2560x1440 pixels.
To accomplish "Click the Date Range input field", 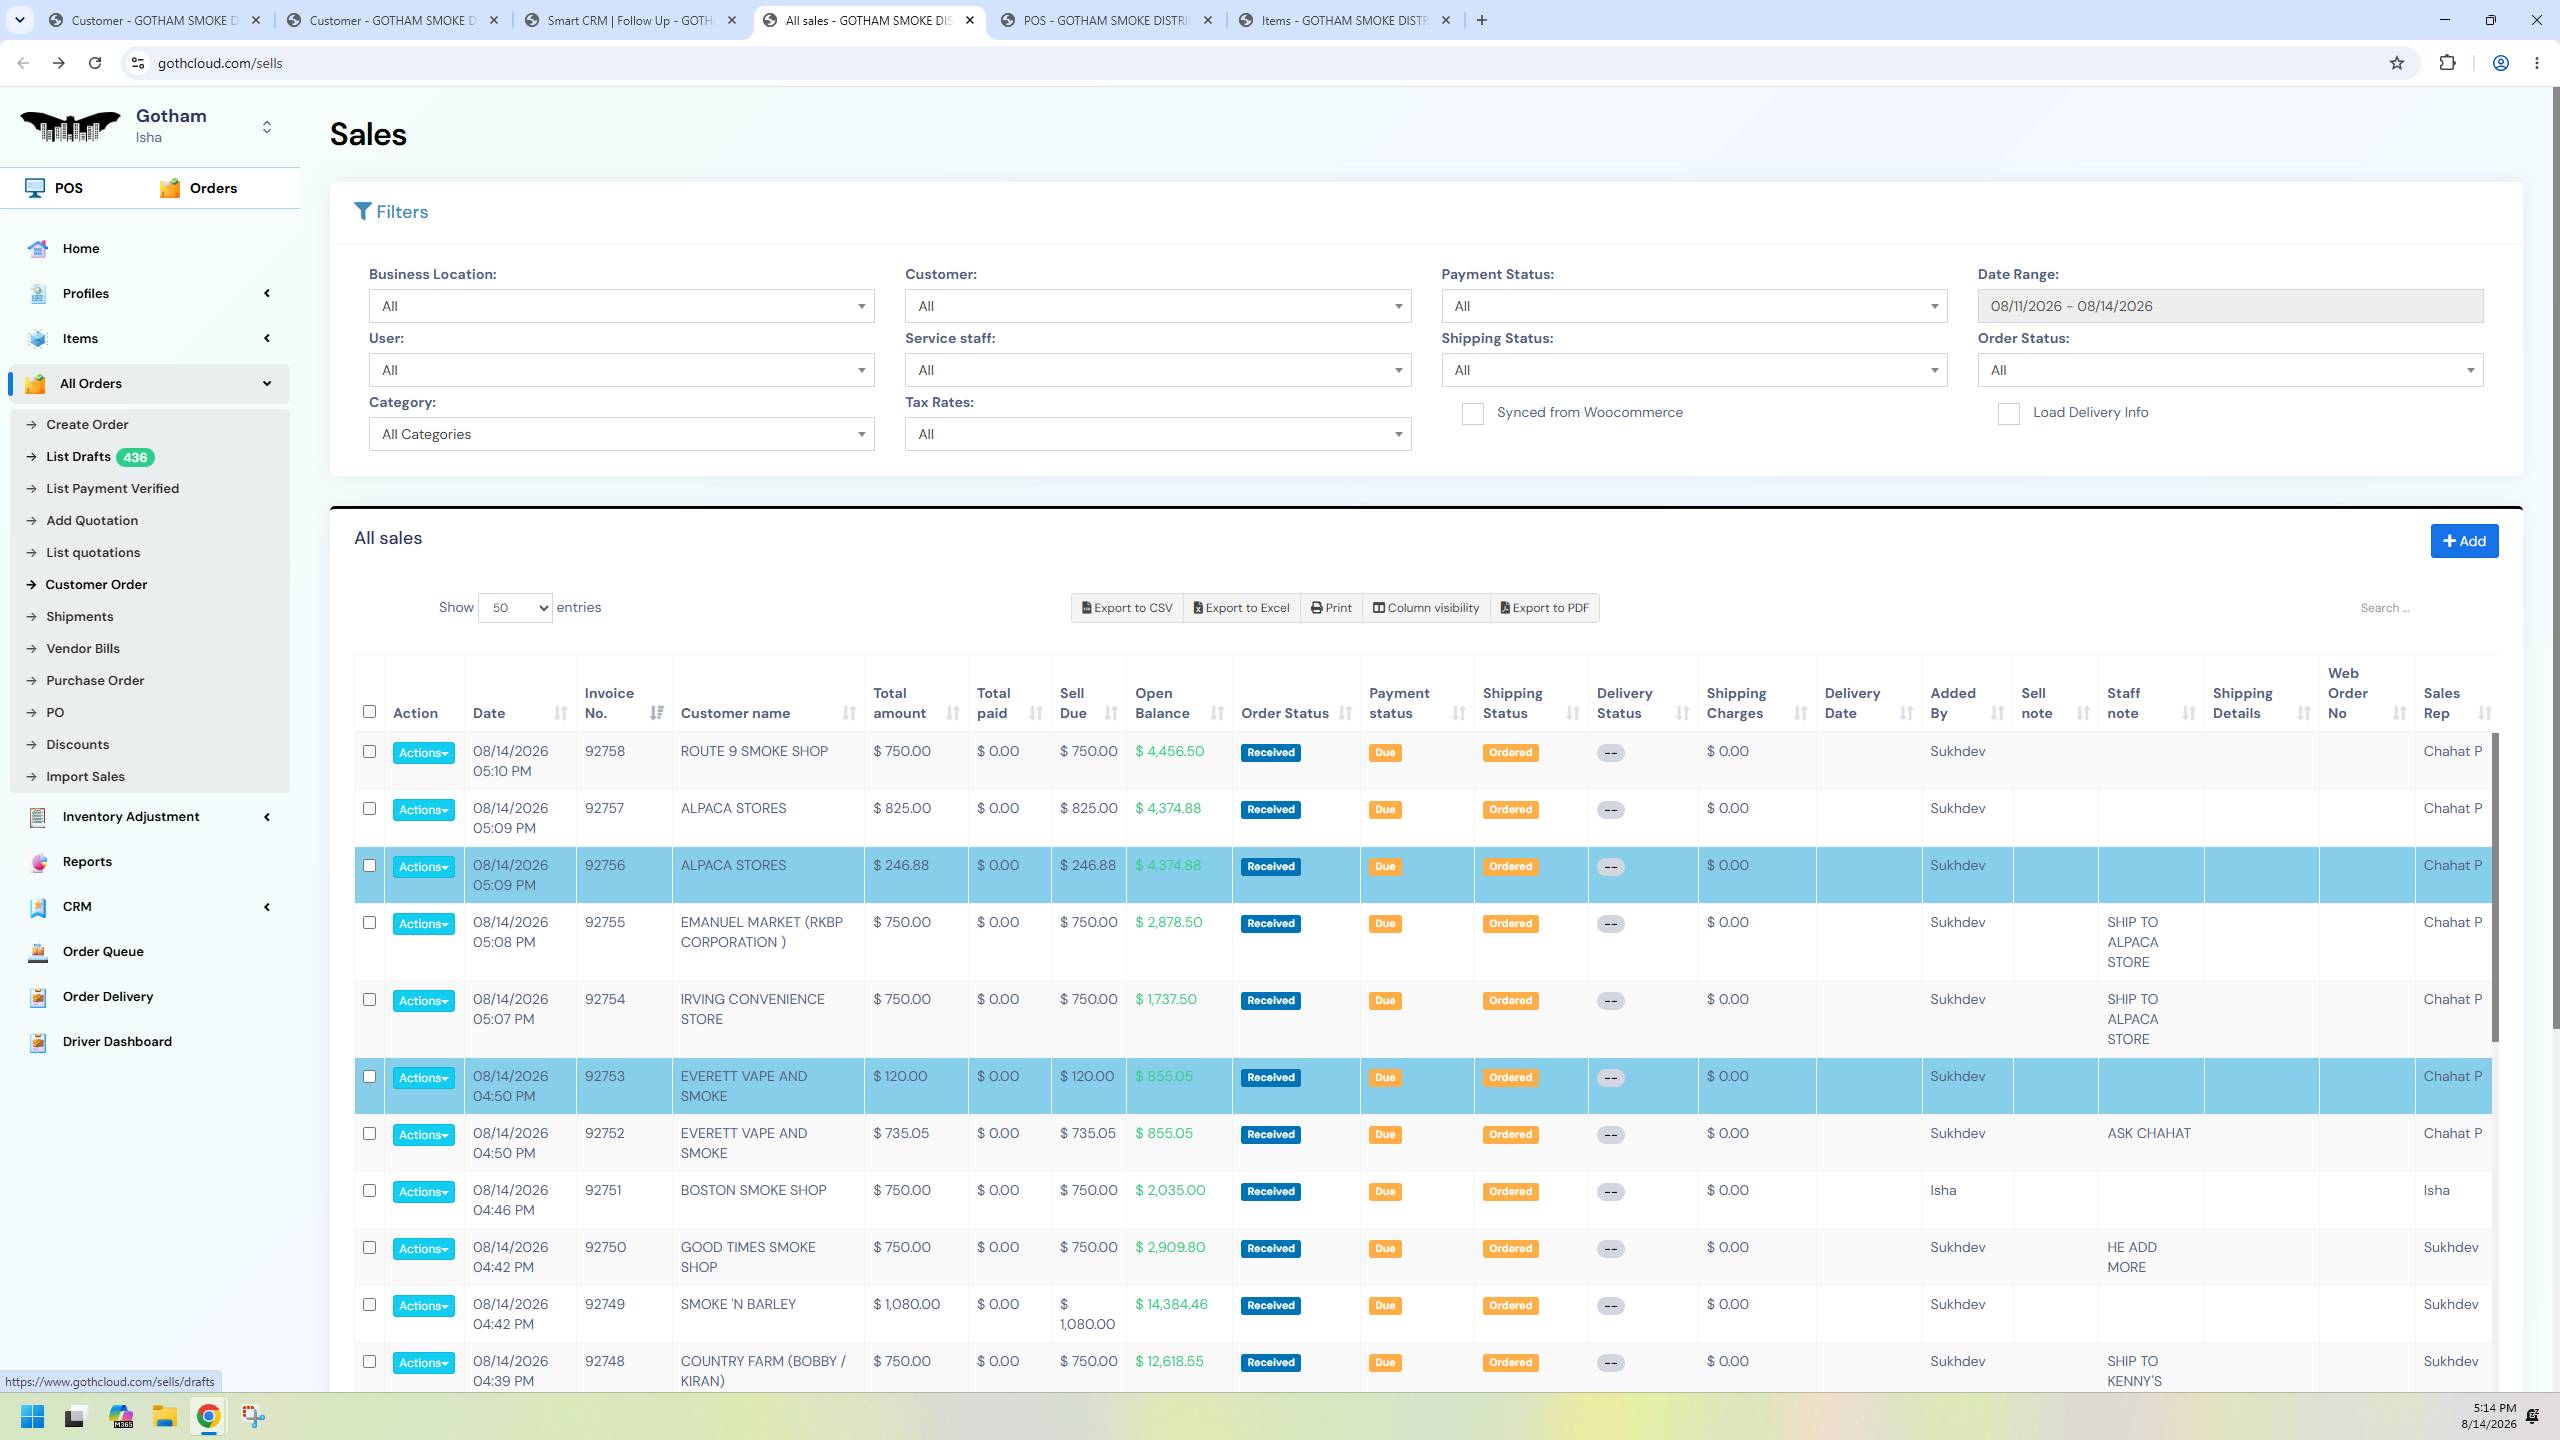I will pos(2230,306).
